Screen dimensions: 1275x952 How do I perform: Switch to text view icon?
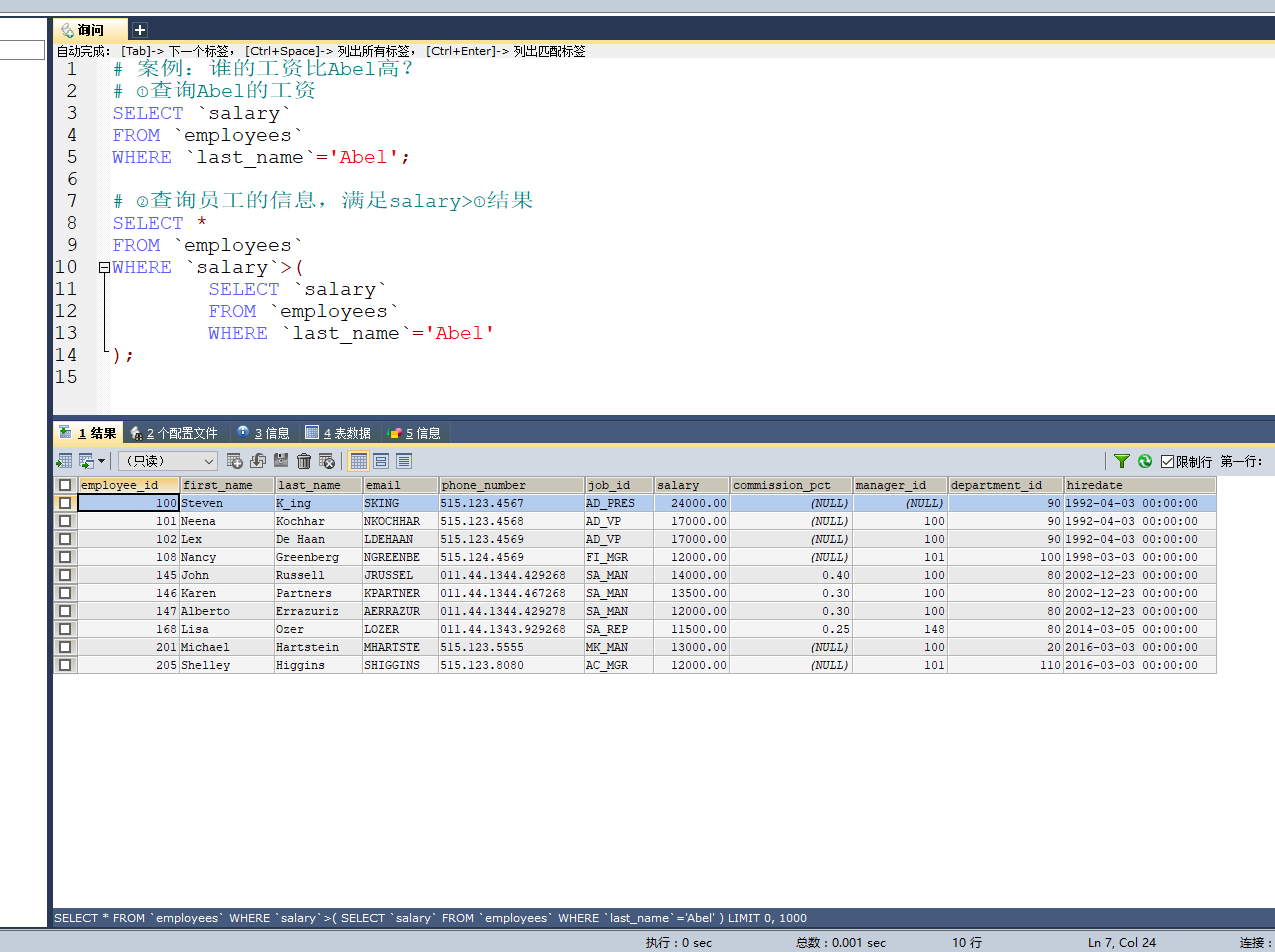point(404,461)
